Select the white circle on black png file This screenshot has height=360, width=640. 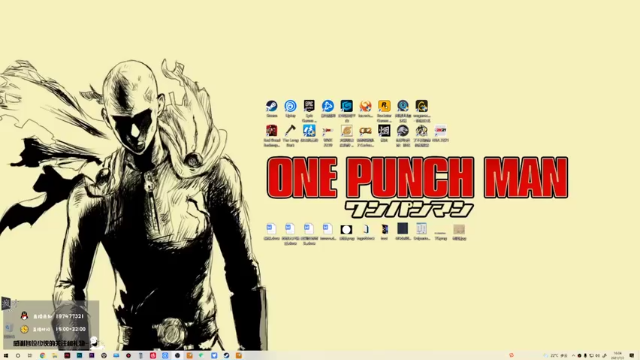tap(347, 229)
